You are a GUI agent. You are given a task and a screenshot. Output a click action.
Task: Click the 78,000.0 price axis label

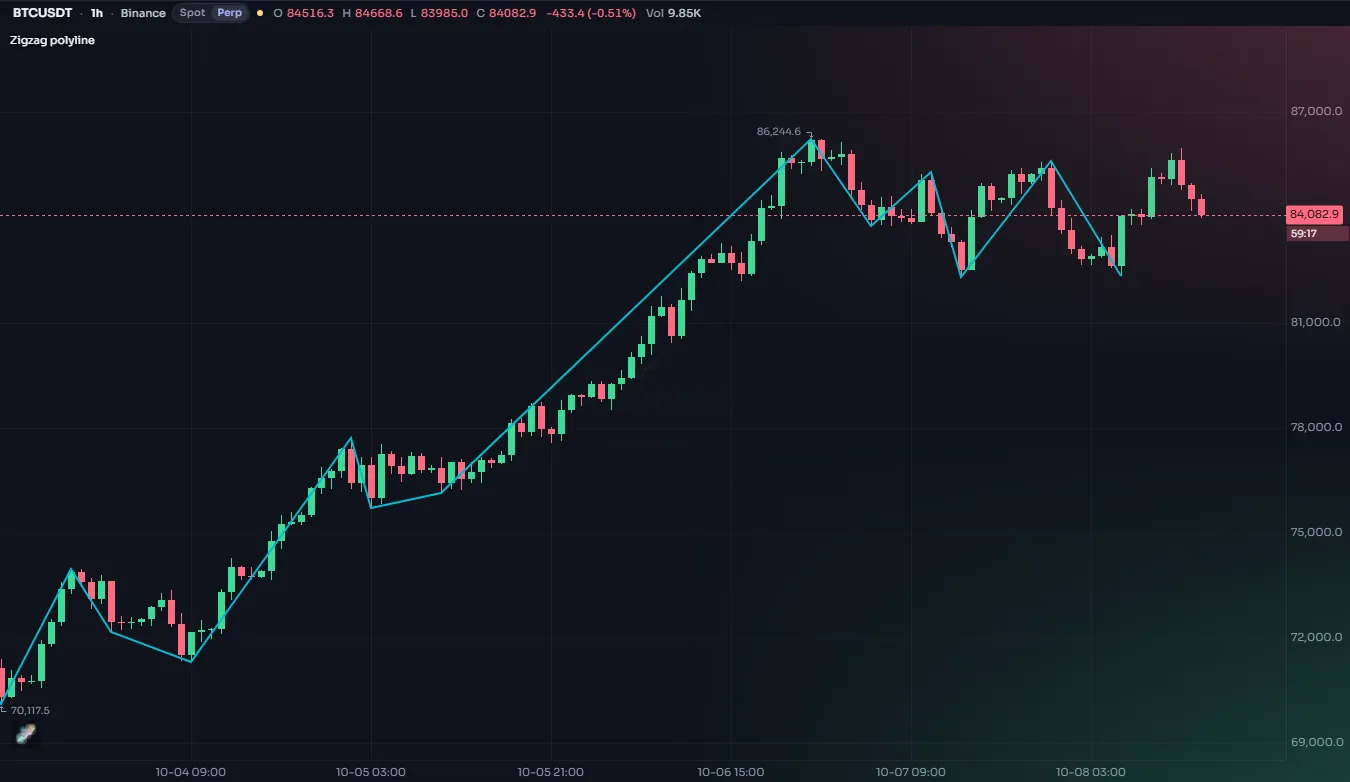[1315, 427]
